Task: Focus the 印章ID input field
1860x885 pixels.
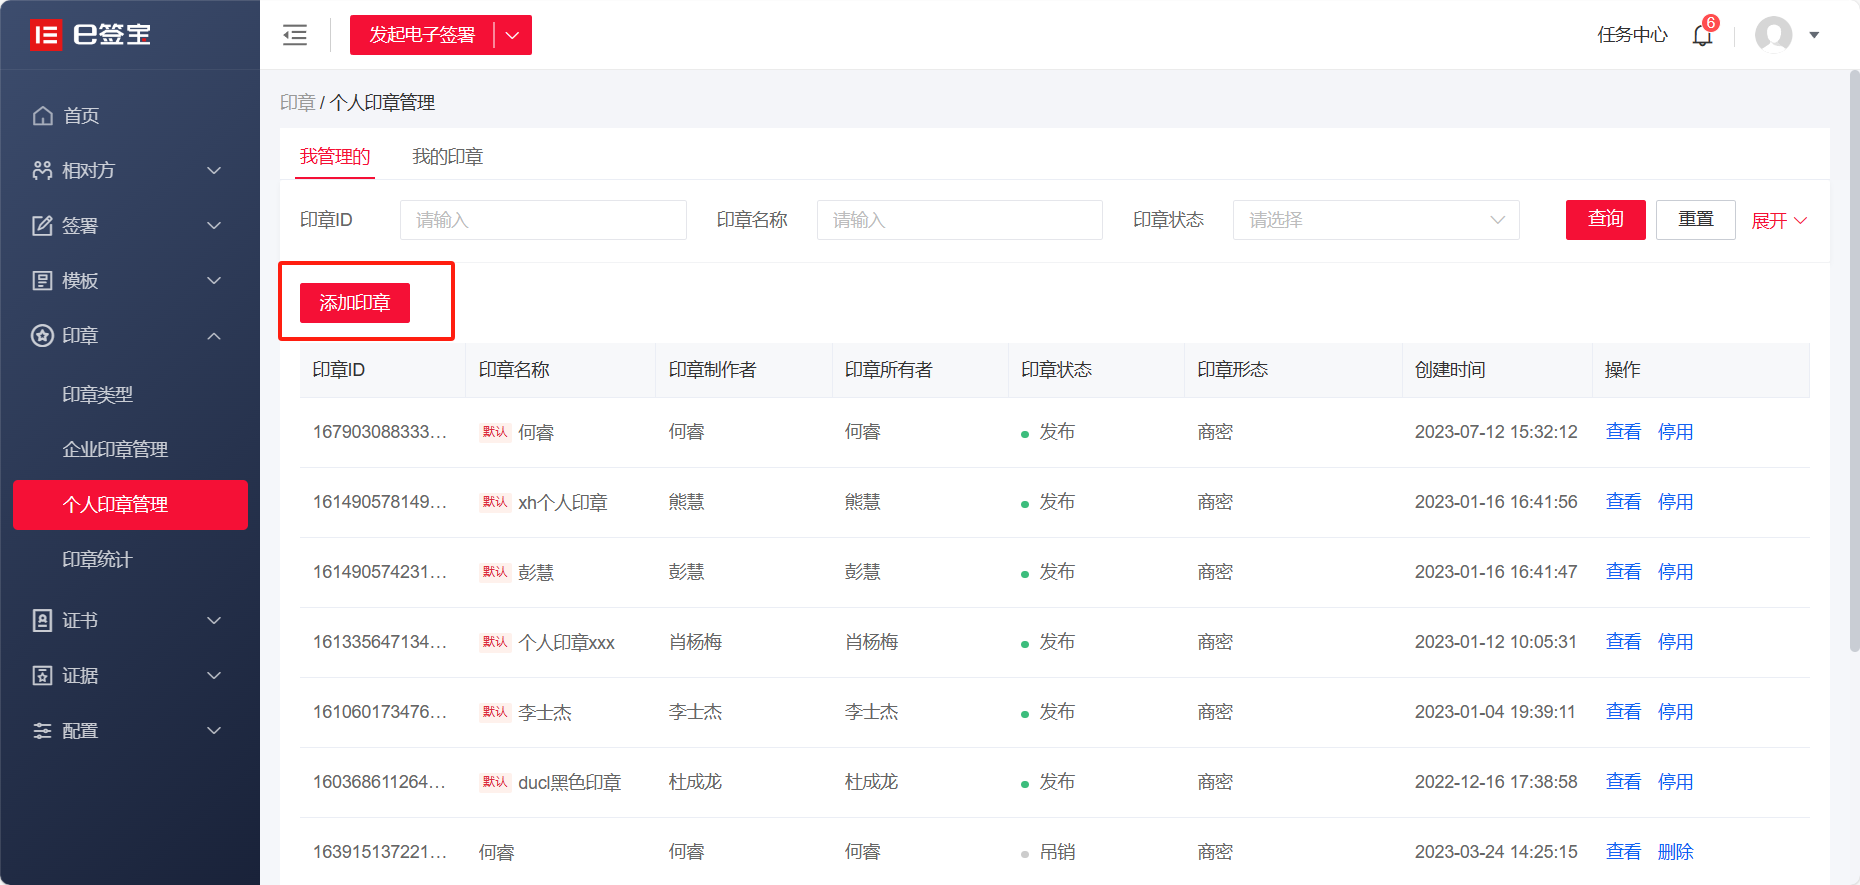Action: (543, 220)
